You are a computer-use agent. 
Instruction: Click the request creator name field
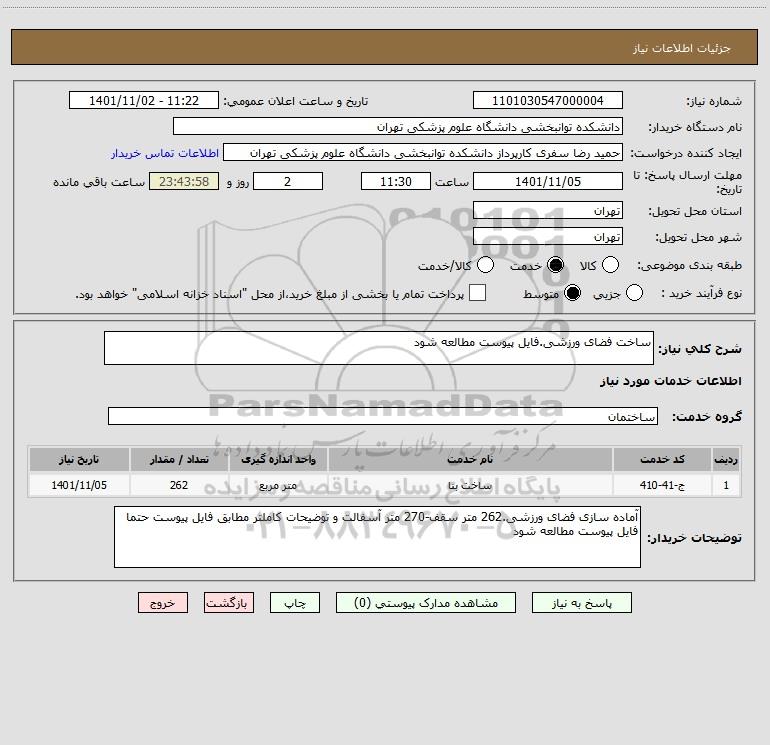click(x=423, y=153)
